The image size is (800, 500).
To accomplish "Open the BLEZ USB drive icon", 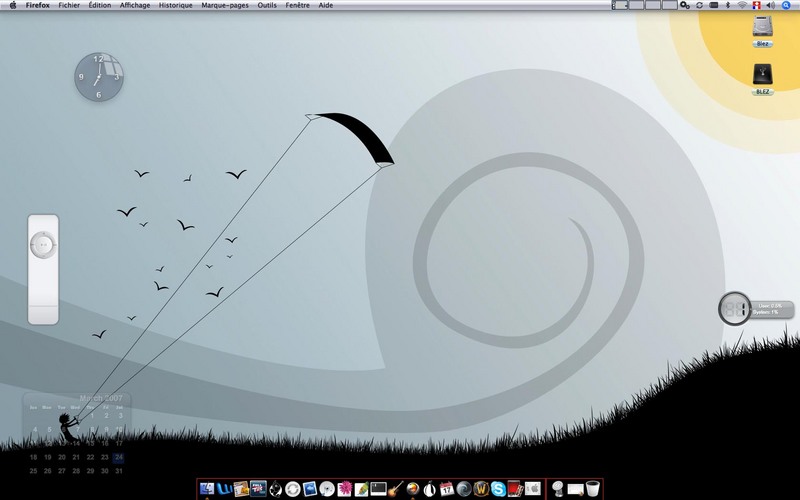I will 762,79.
